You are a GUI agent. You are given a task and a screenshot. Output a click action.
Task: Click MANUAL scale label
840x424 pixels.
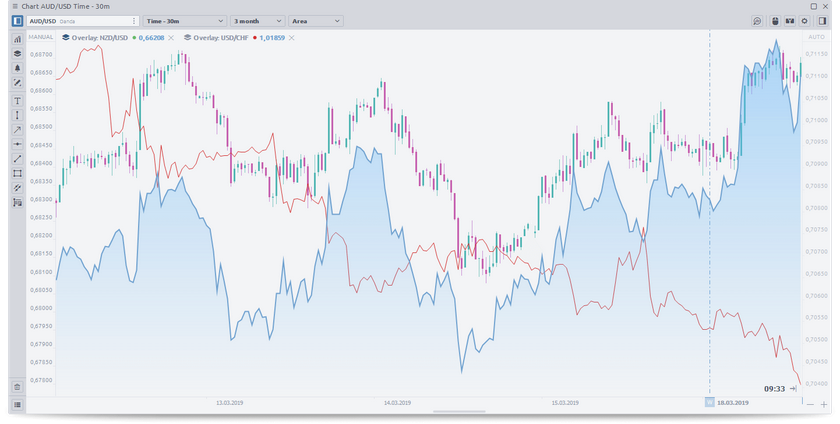coord(41,37)
